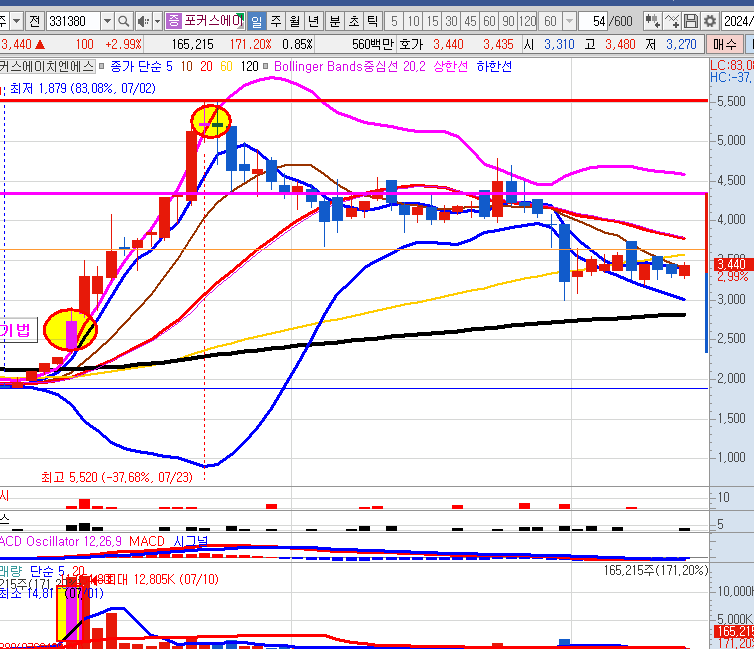Select the 틱 tick chart tab
The width and height of the screenshot is (754, 649).
(372, 21)
